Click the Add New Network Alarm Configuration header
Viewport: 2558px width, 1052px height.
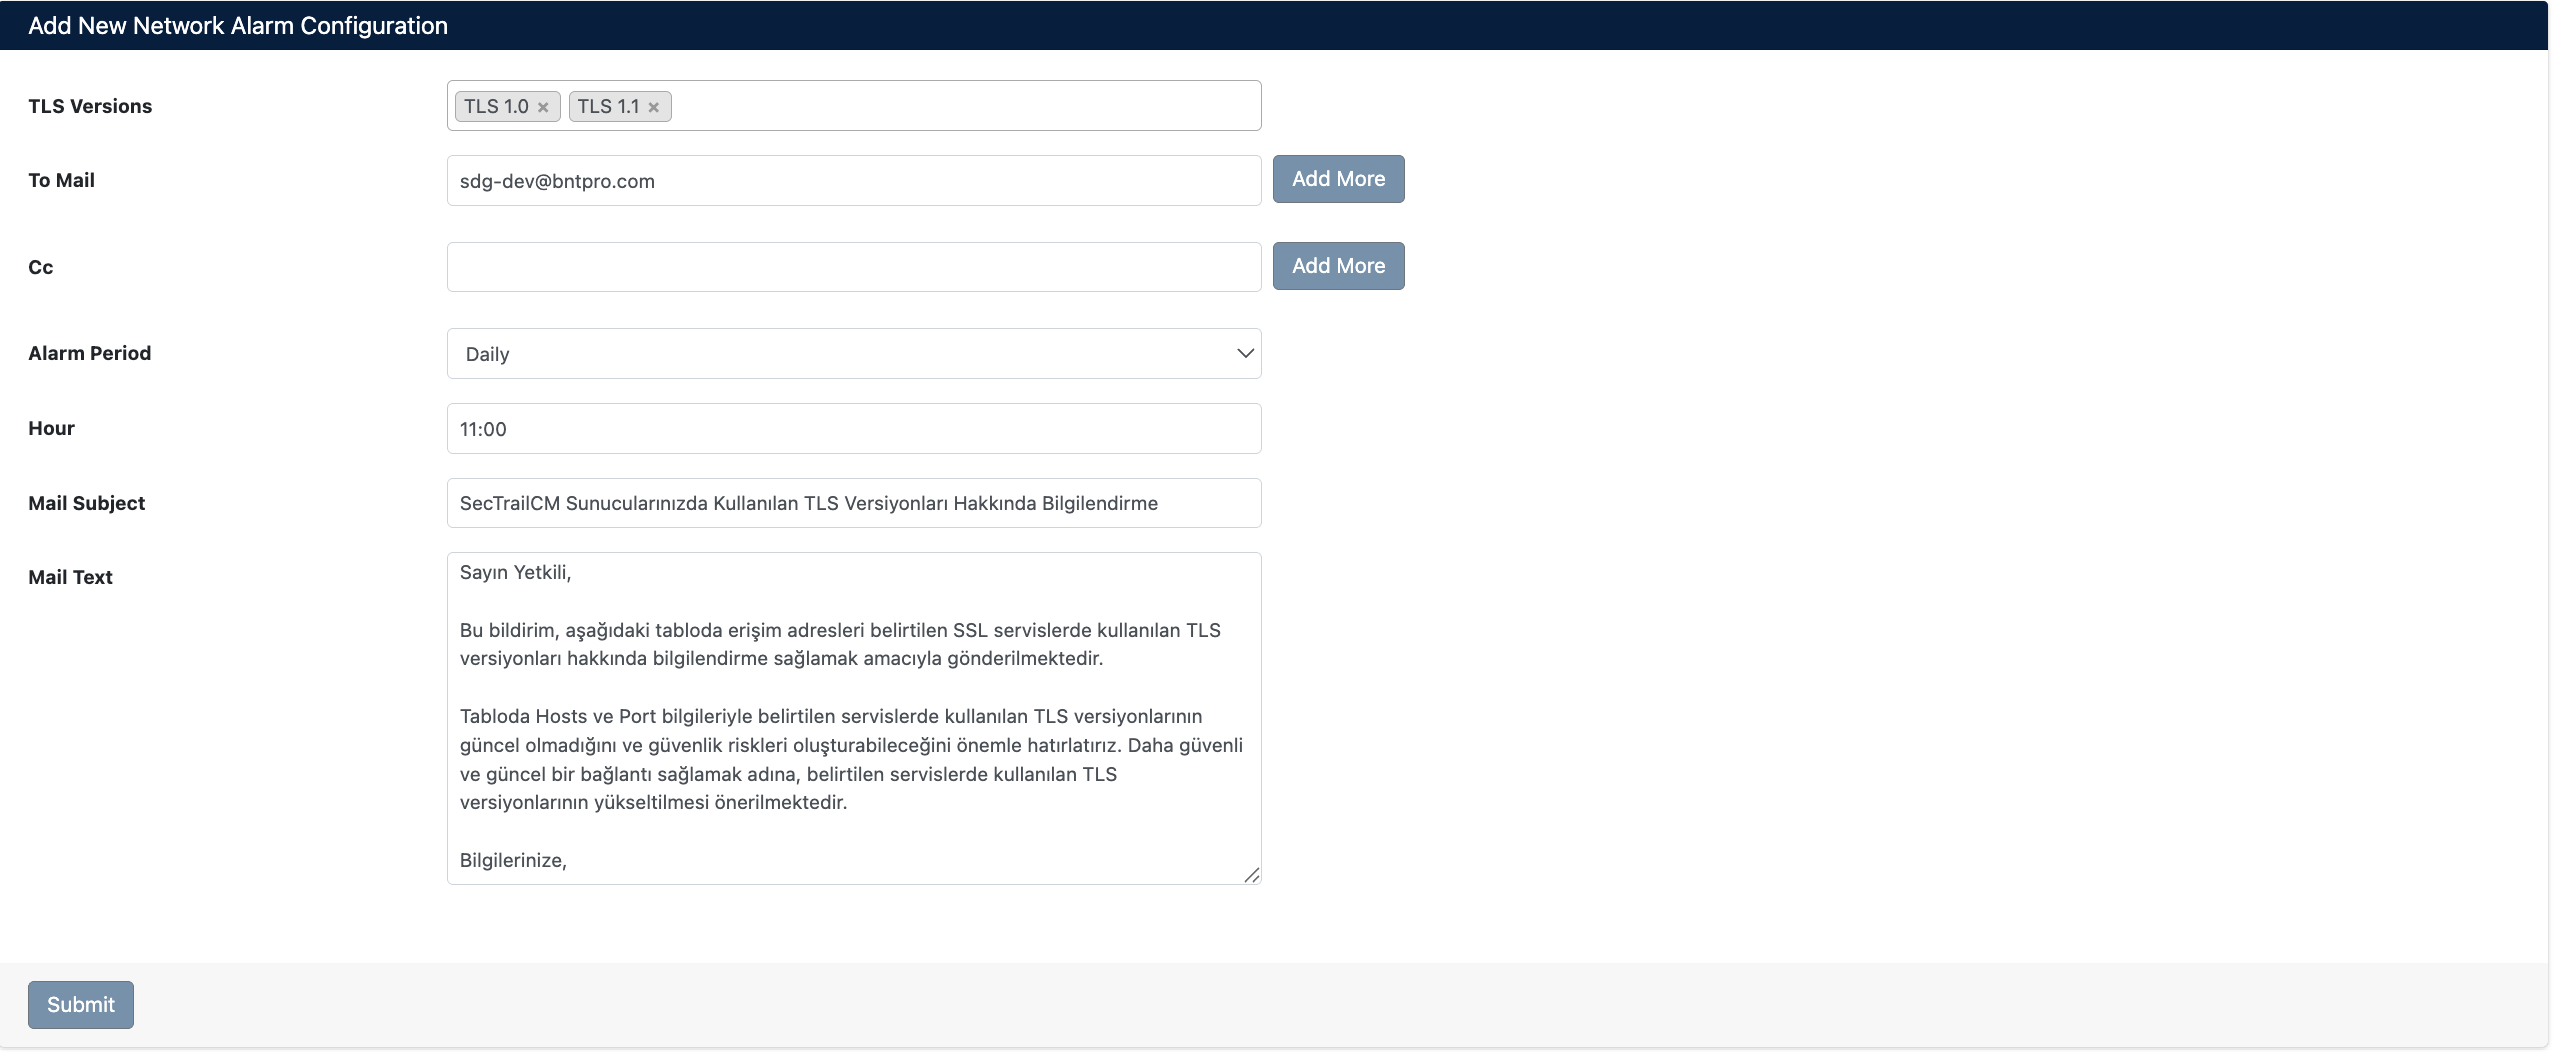click(238, 25)
